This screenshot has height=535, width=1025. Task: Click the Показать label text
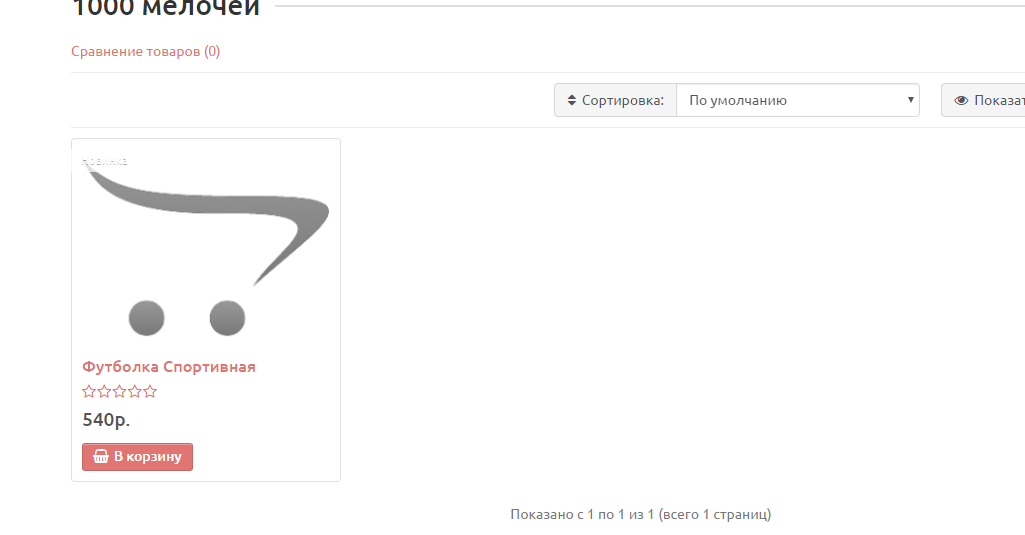[x=999, y=100]
